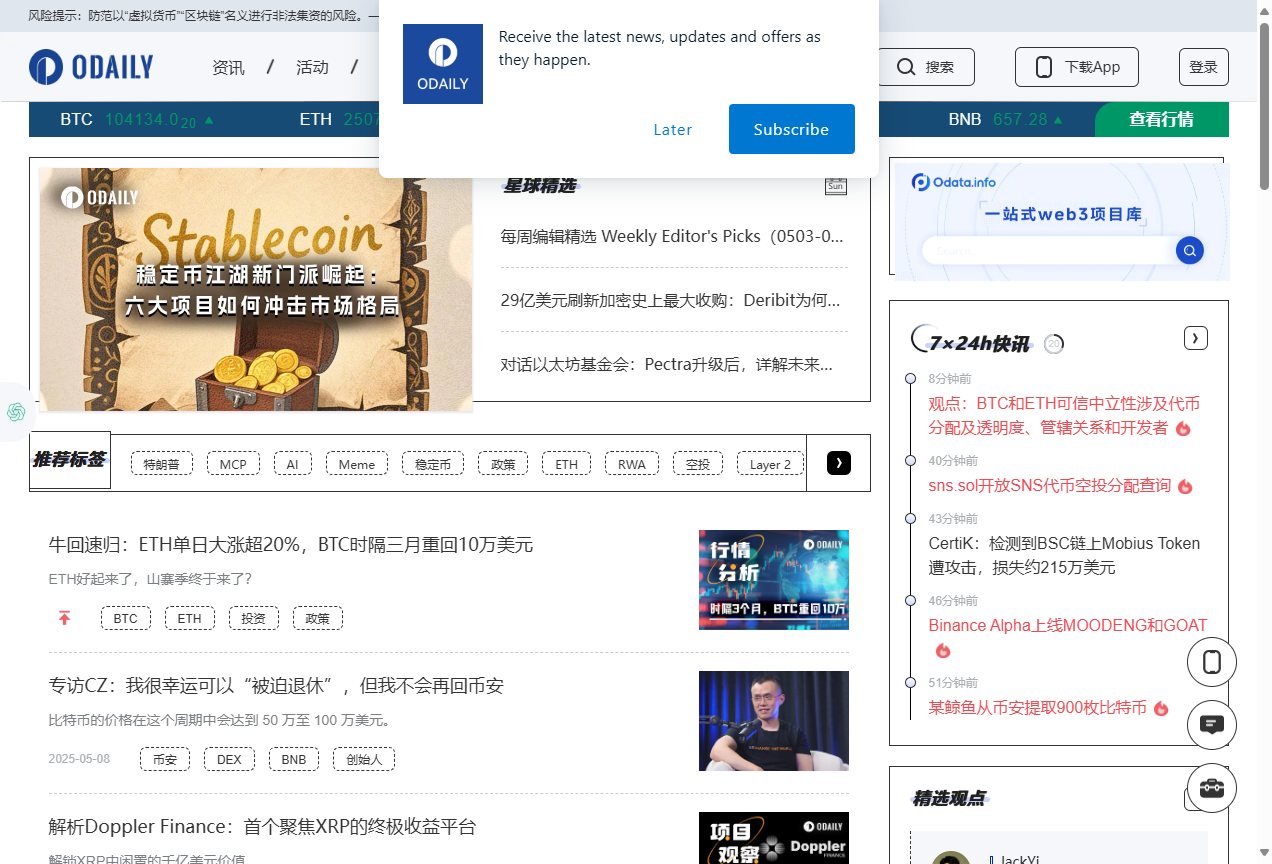Click the pin-to-top arrow icon under ETH article

(x=64, y=618)
